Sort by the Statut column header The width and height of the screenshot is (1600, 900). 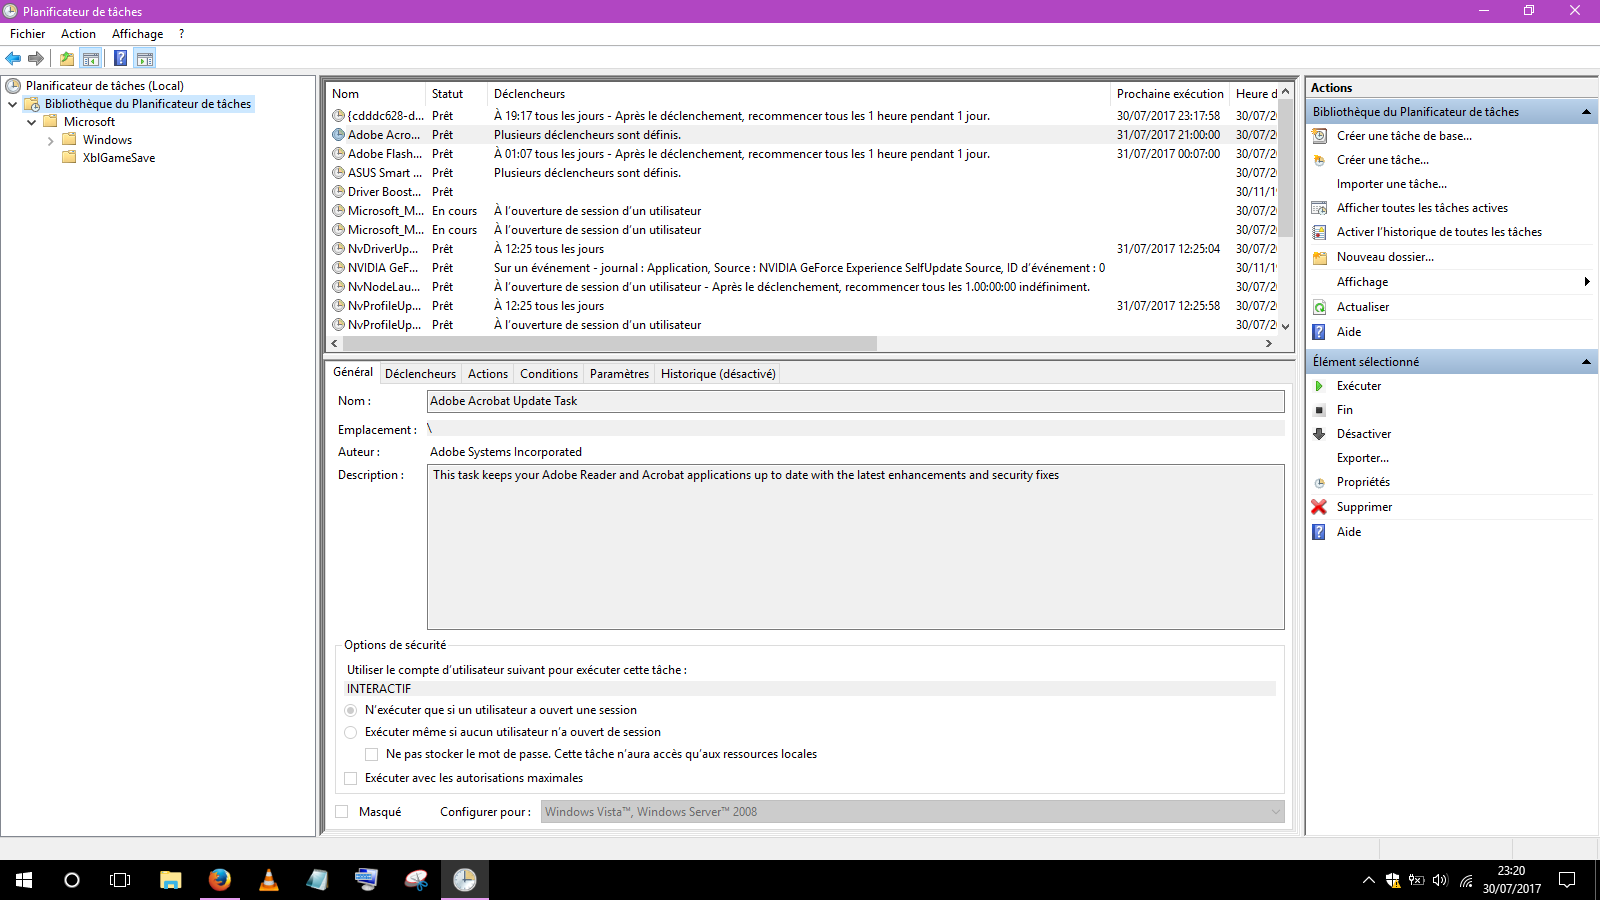(456, 94)
